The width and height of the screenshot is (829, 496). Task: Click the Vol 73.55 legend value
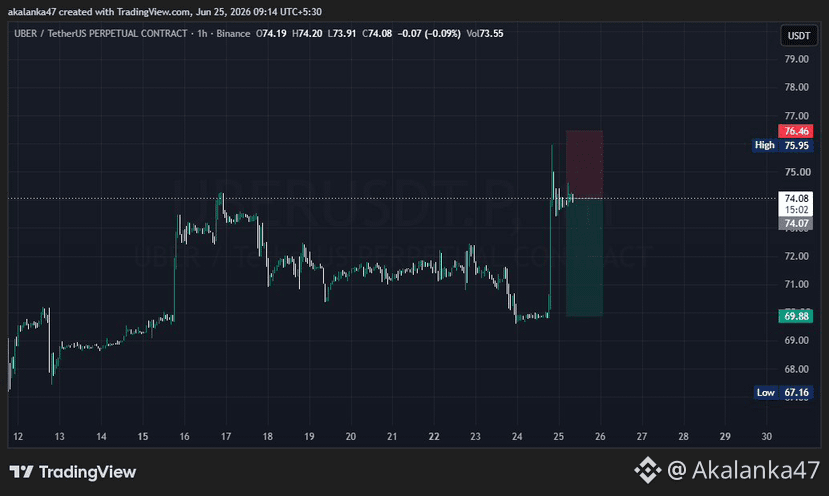[x=485, y=33]
